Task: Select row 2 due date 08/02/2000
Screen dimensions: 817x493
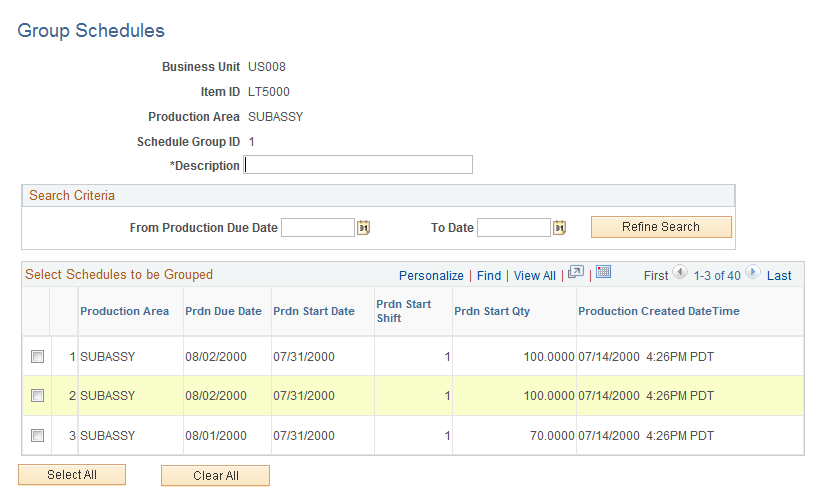Action: pos(216,396)
